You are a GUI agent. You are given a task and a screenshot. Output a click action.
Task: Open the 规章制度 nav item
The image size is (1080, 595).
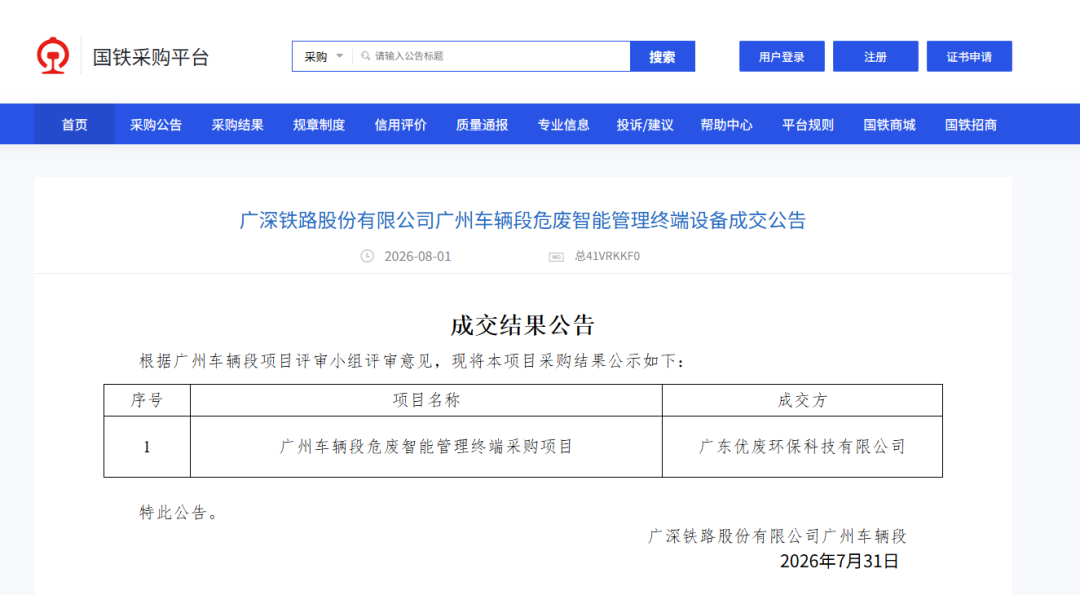click(319, 125)
